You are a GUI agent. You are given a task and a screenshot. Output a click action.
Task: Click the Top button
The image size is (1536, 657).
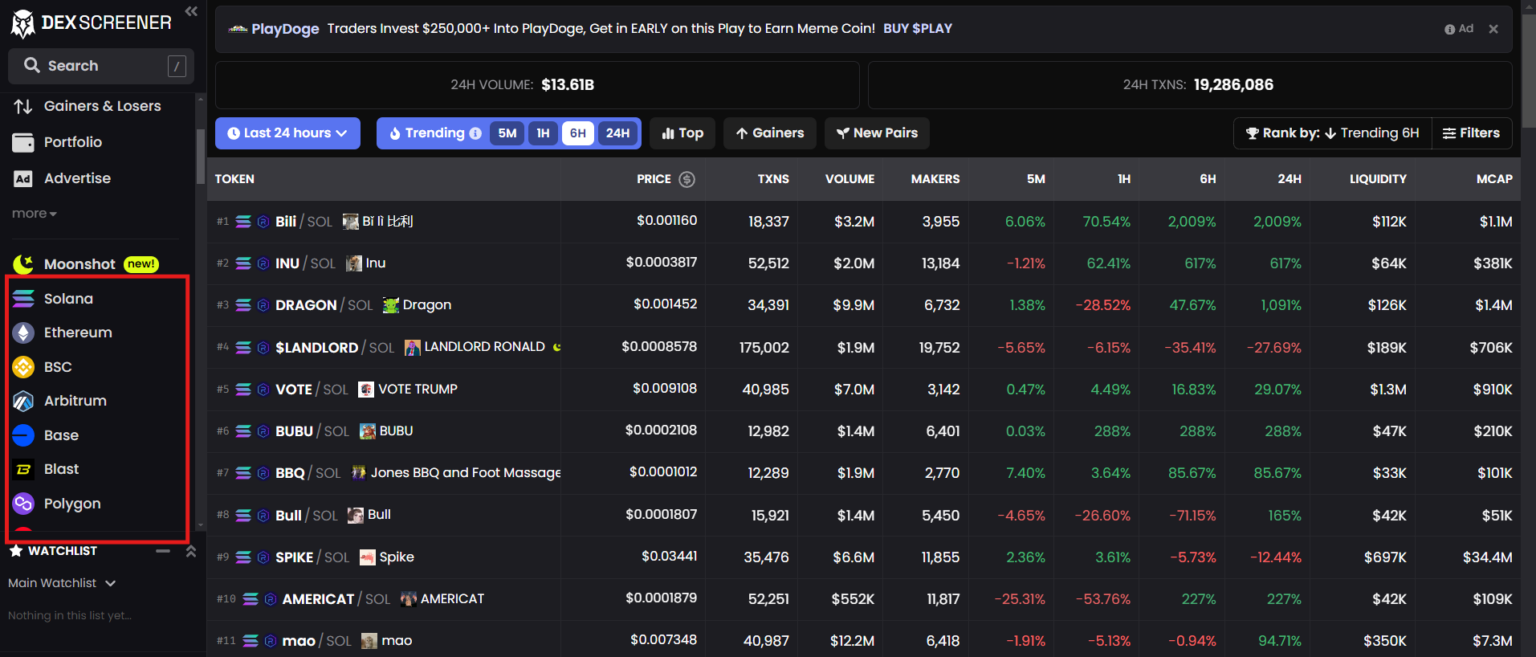[682, 133]
